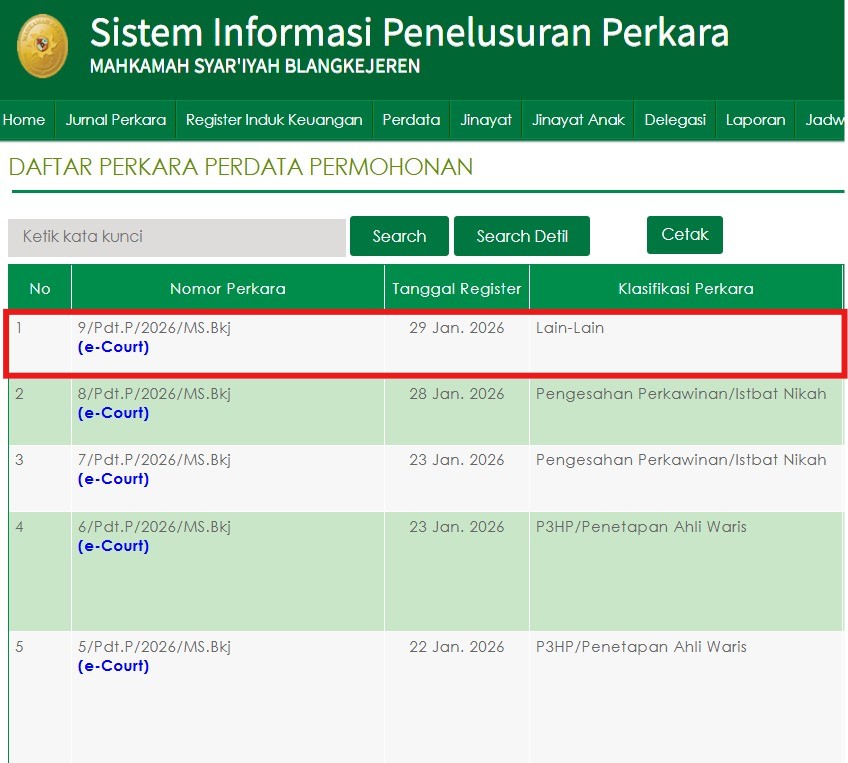Click the Nomor Perkara column header
The height and width of the screenshot is (763, 848).
pos(227,289)
